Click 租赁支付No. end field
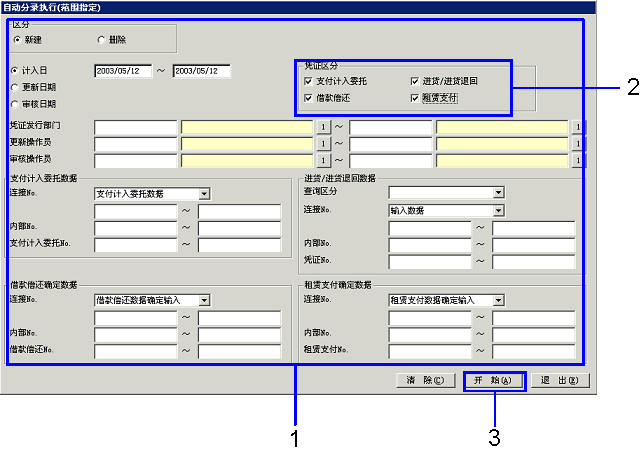640x454 pixels. 534,351
